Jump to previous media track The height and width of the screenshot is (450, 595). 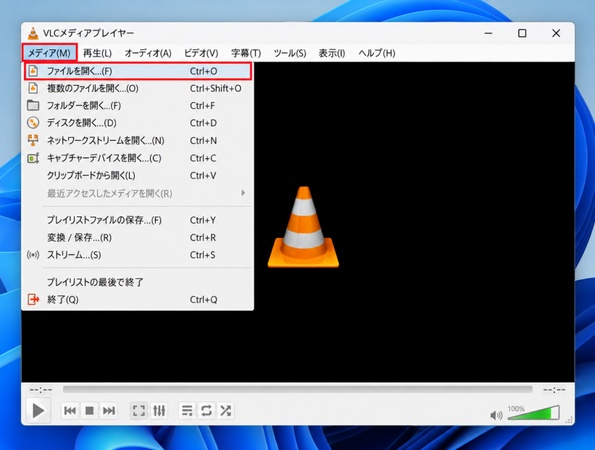point(70,411)
